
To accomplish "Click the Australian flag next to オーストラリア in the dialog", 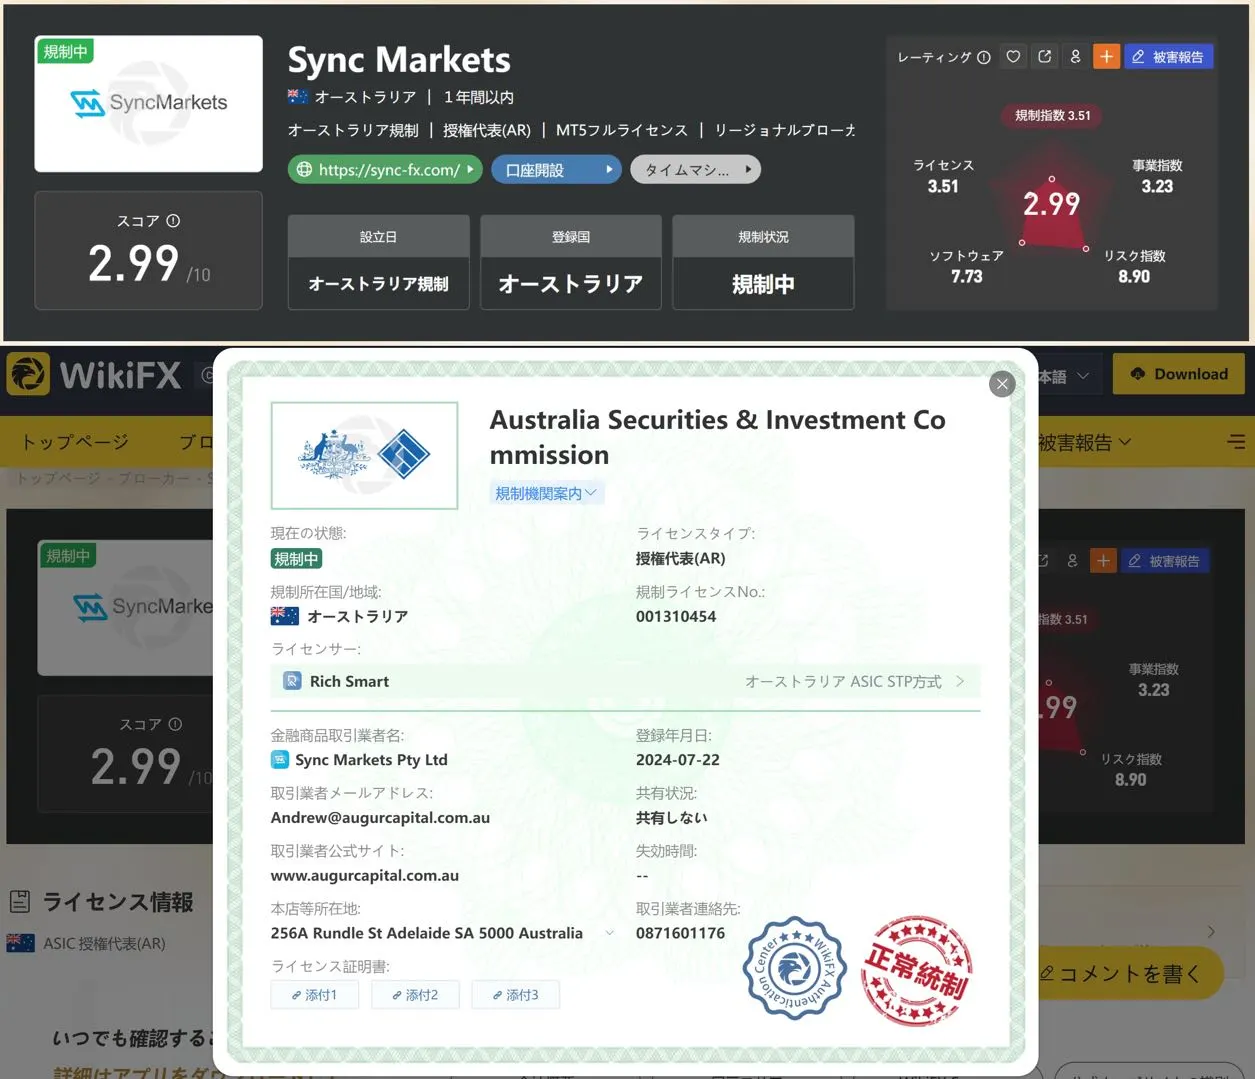I will pos(285,616).
